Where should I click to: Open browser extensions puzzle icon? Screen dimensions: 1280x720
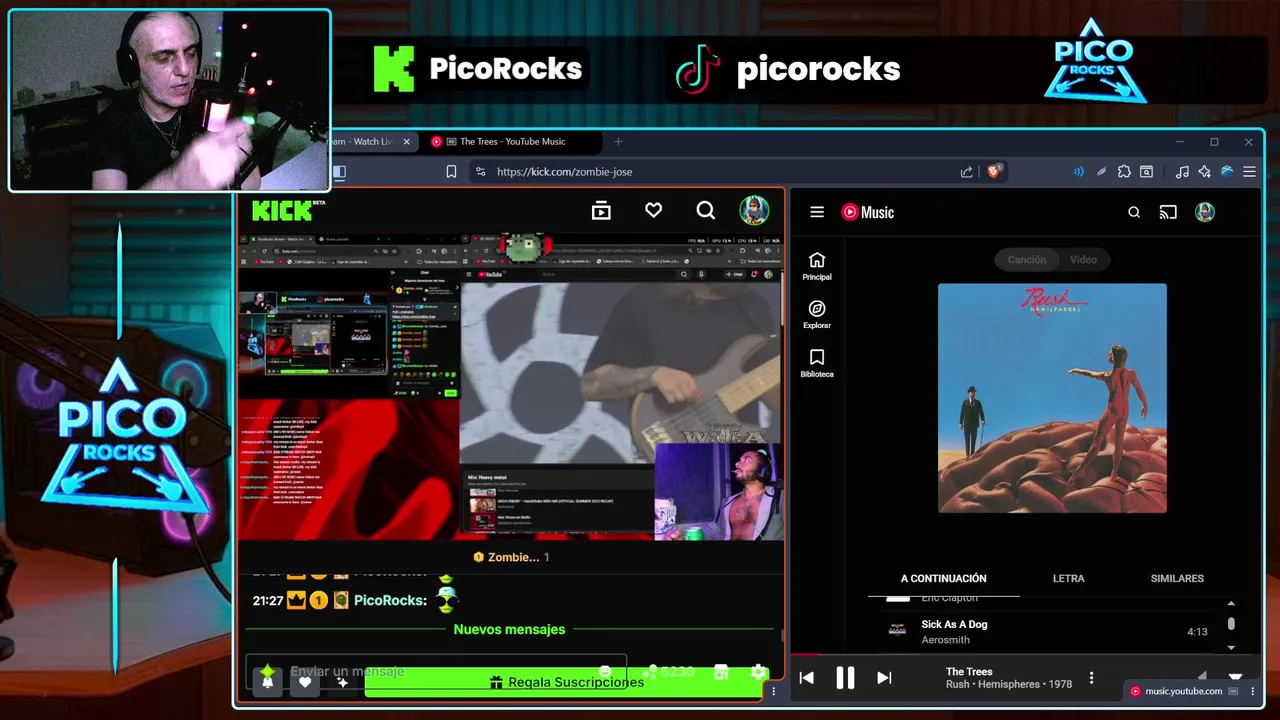click(x=1124, y=172)
